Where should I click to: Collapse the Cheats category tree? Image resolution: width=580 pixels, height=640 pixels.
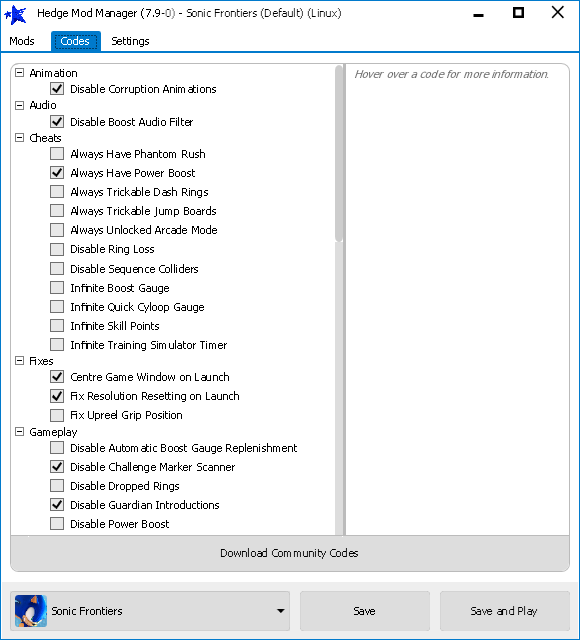(x=19, y=138)
